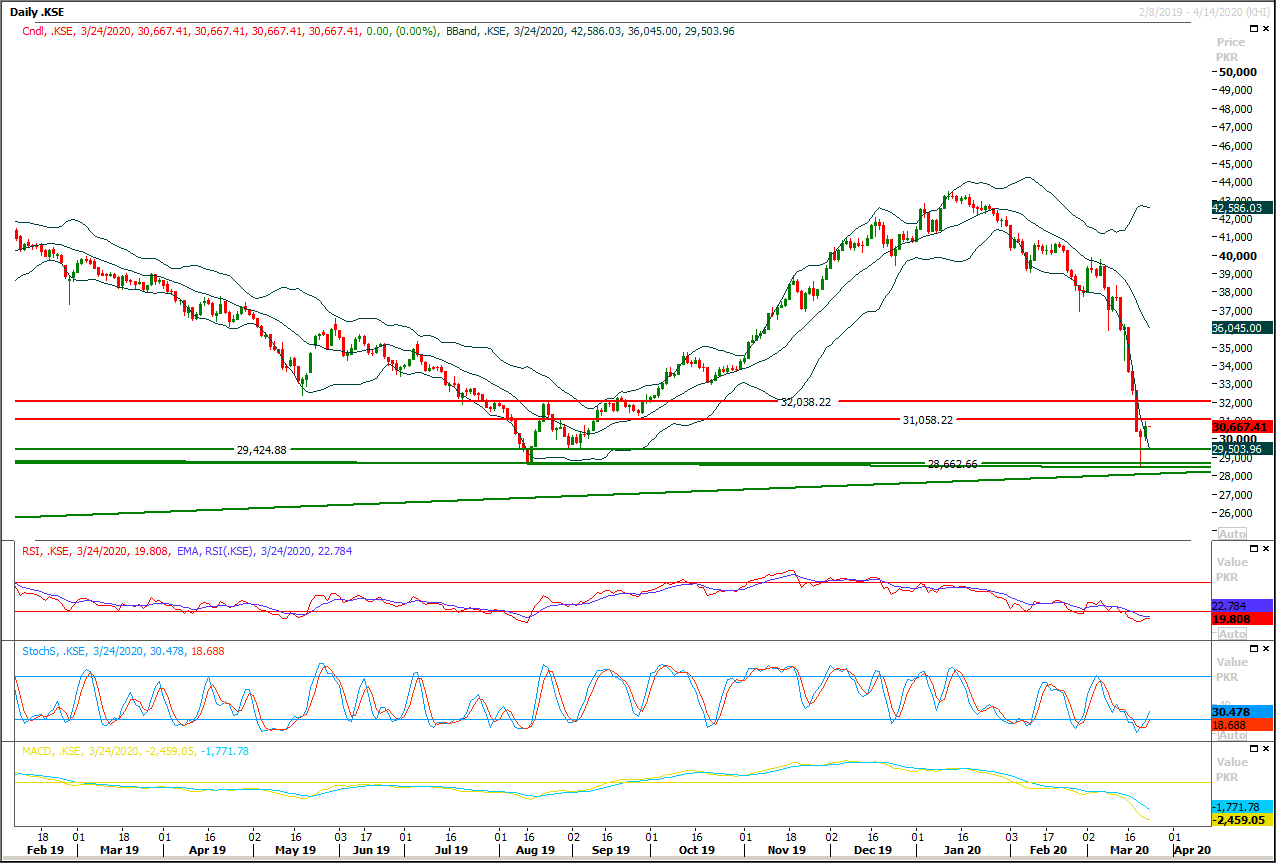Click the 22.784 EMA value tag
This screenshot has width=1276, height=863.
1241,606
